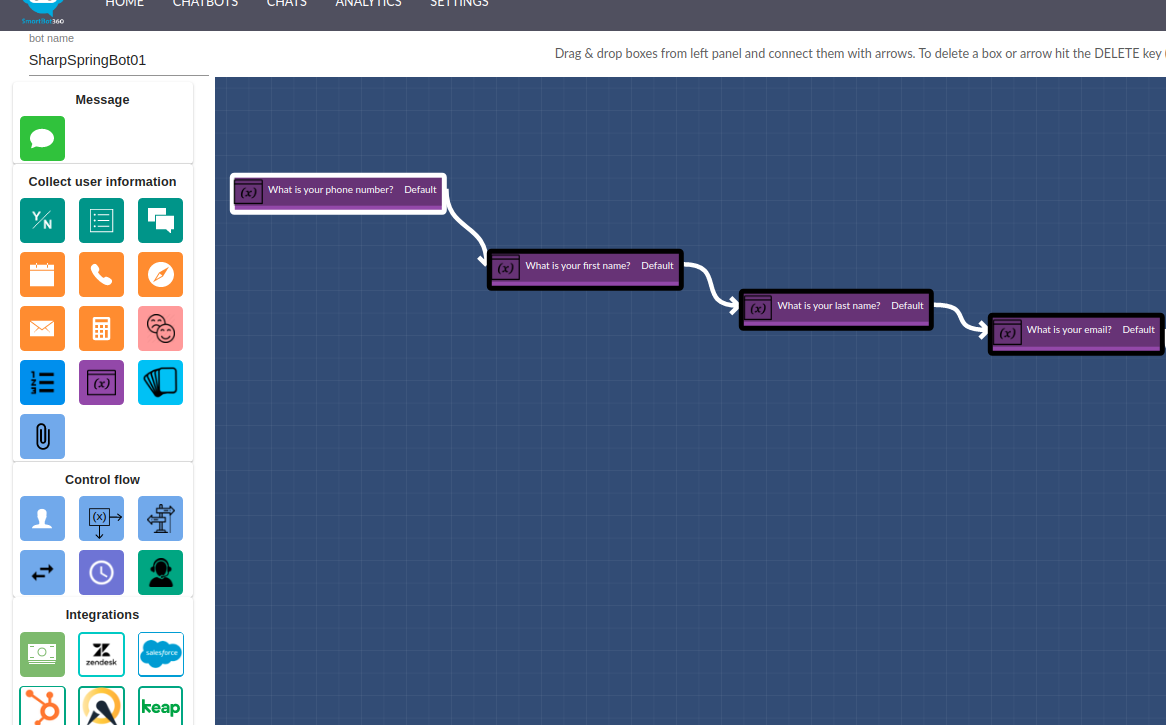
Task: Select the paperclip attachment block
Action: [42, 436]
